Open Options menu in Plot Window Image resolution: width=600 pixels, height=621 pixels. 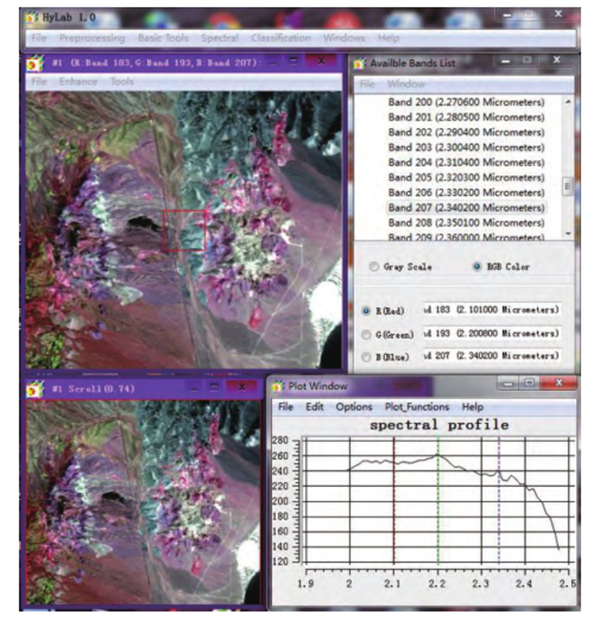pos(354,407)
